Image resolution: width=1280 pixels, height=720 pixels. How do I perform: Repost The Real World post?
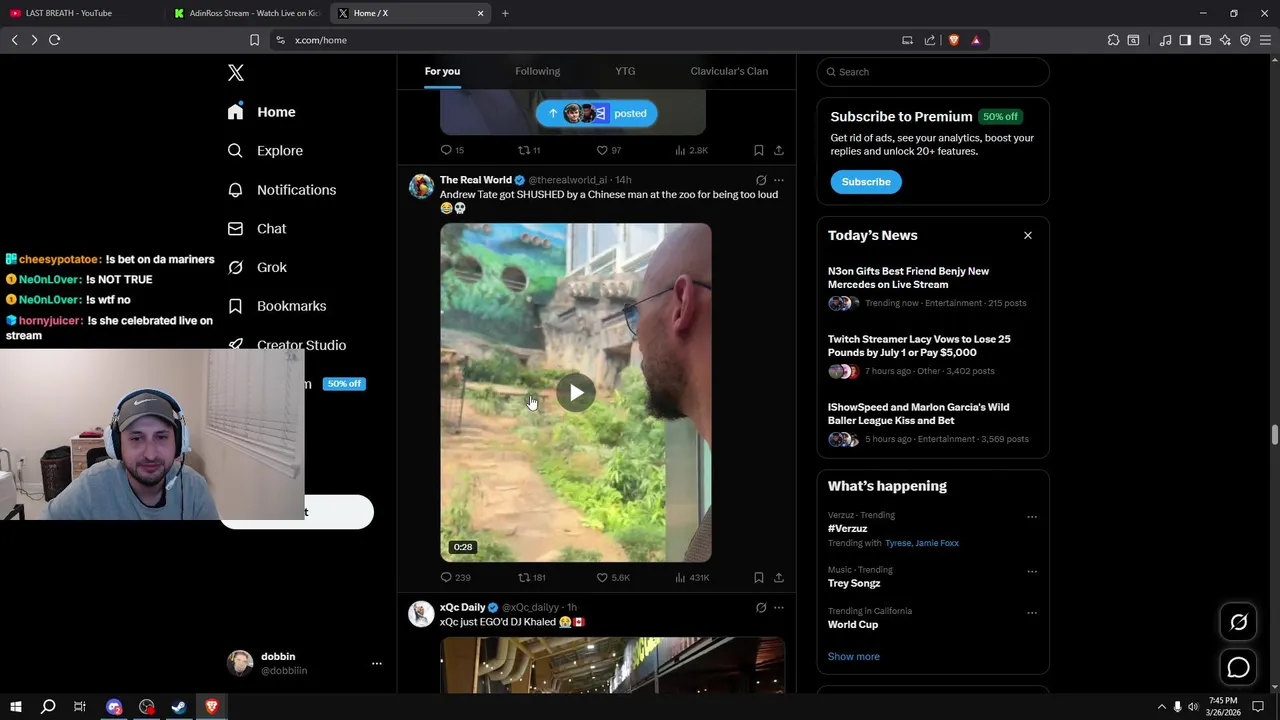[531, 577]
